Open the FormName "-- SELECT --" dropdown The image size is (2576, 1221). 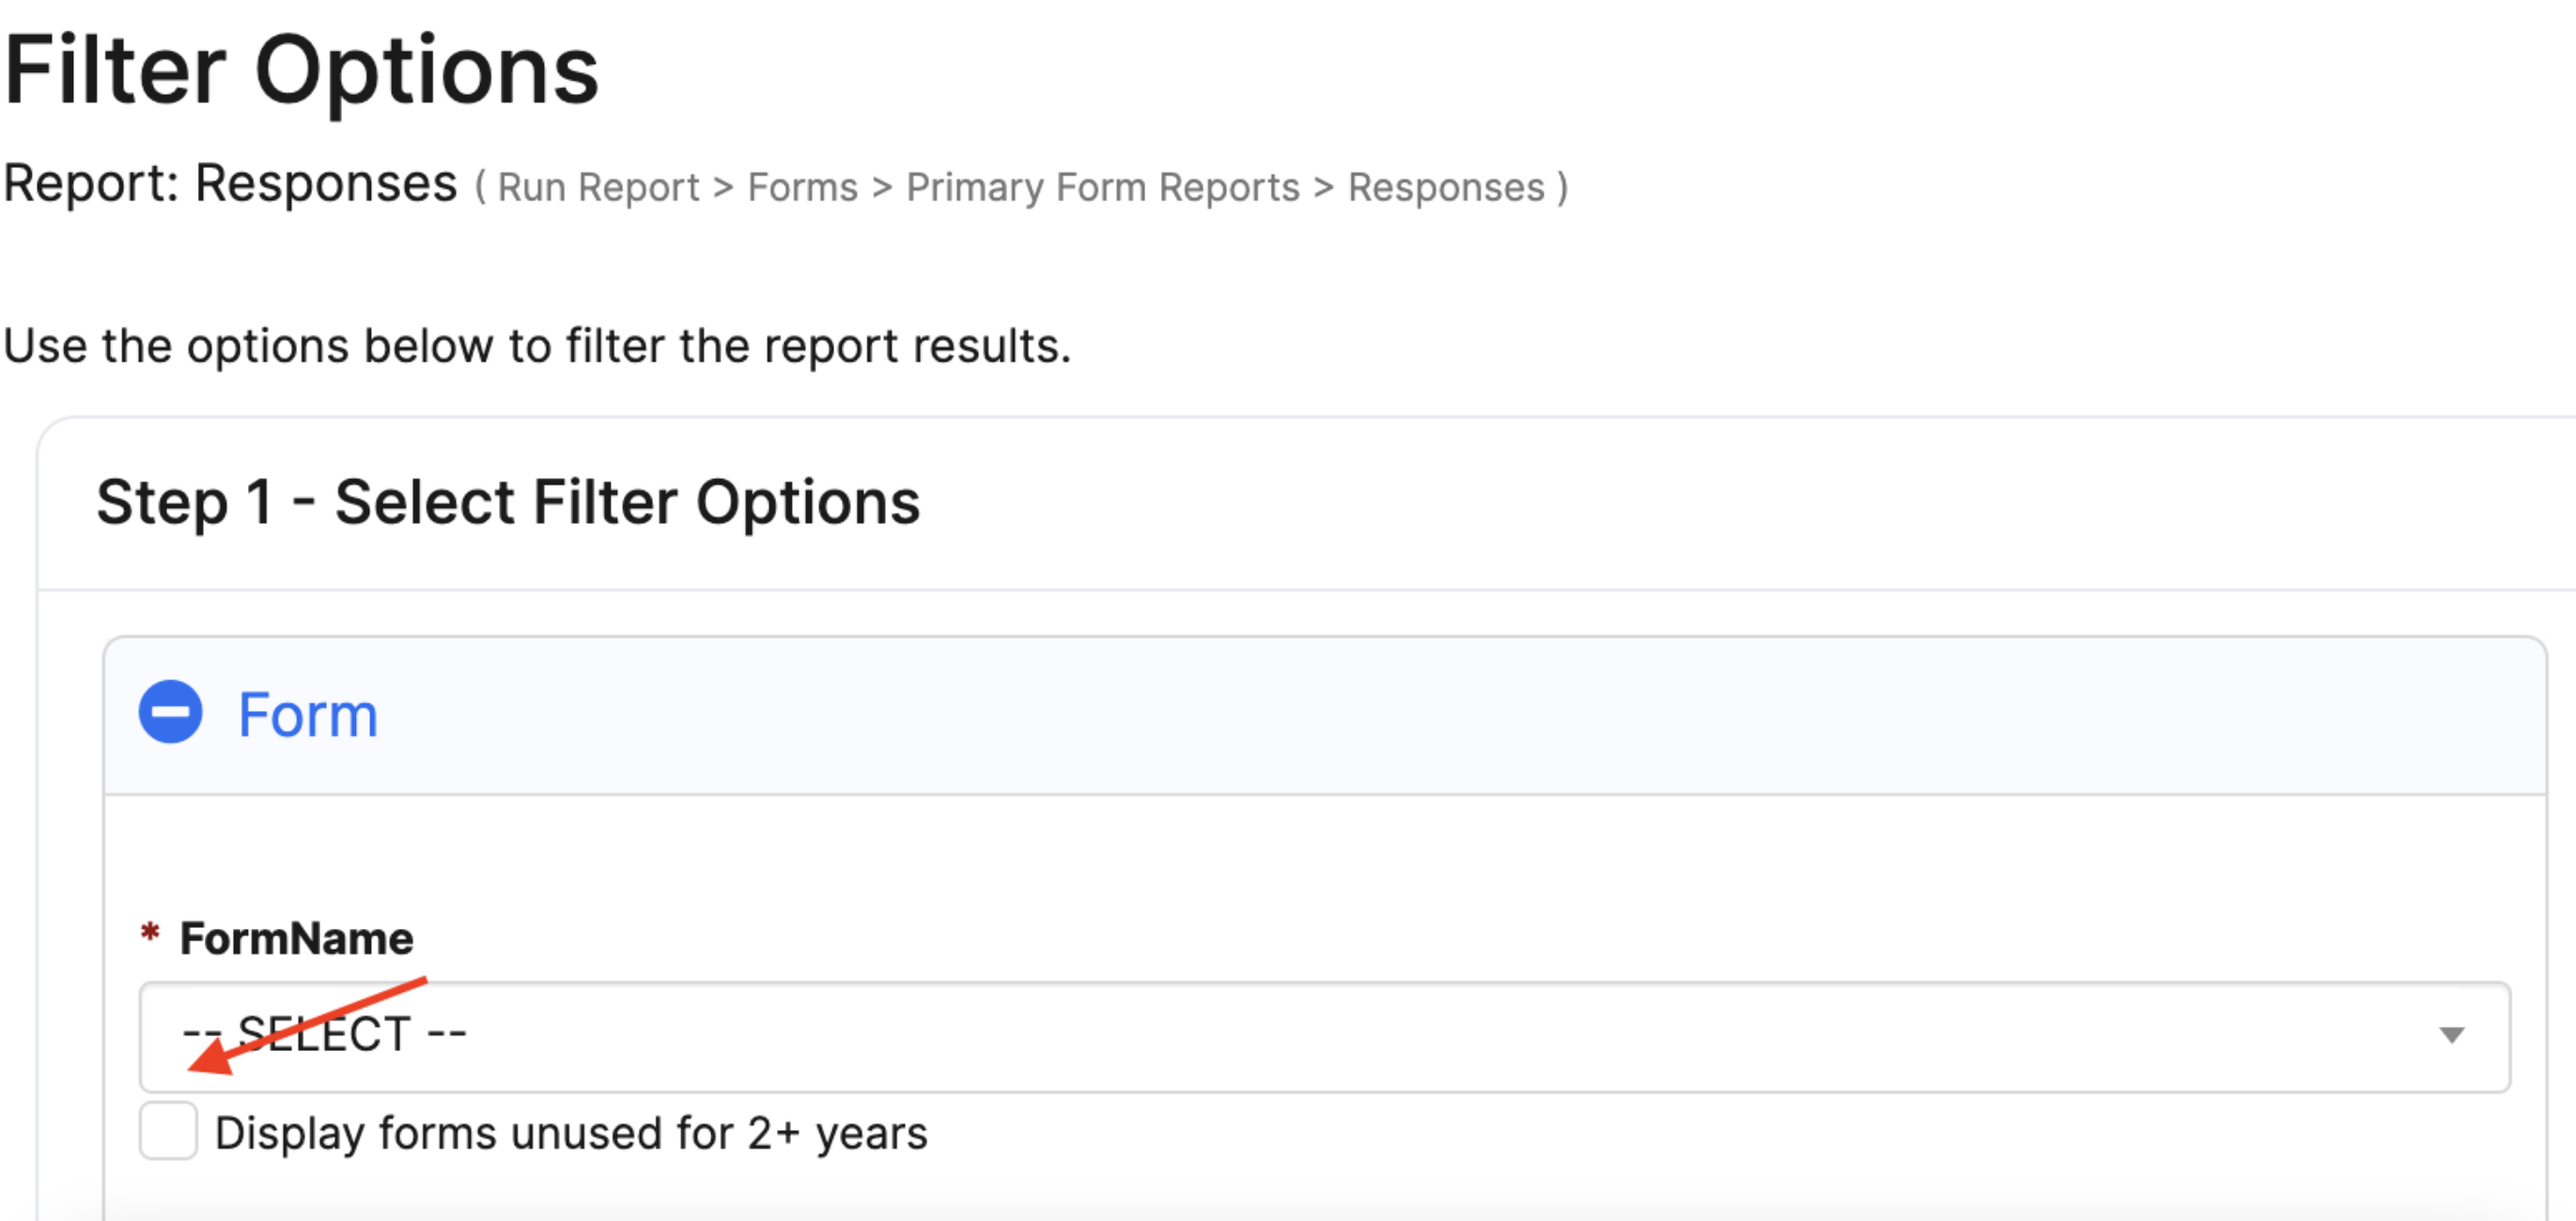[x=1324, y=1037]
